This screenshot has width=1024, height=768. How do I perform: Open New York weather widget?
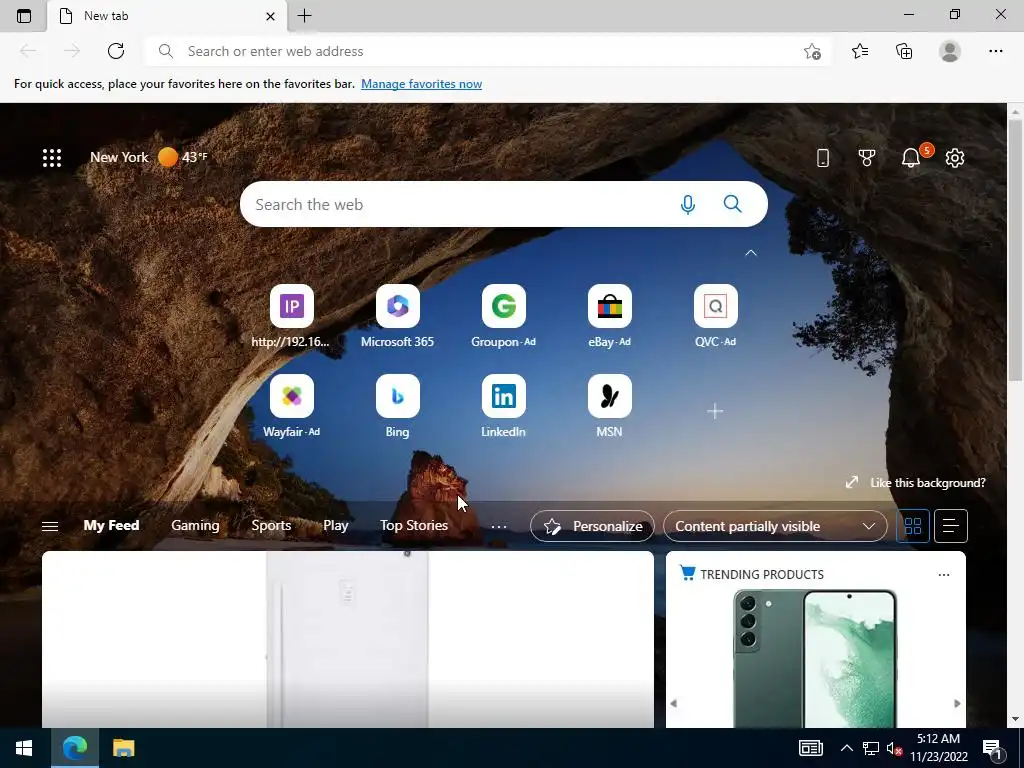[x=148, y=157]
